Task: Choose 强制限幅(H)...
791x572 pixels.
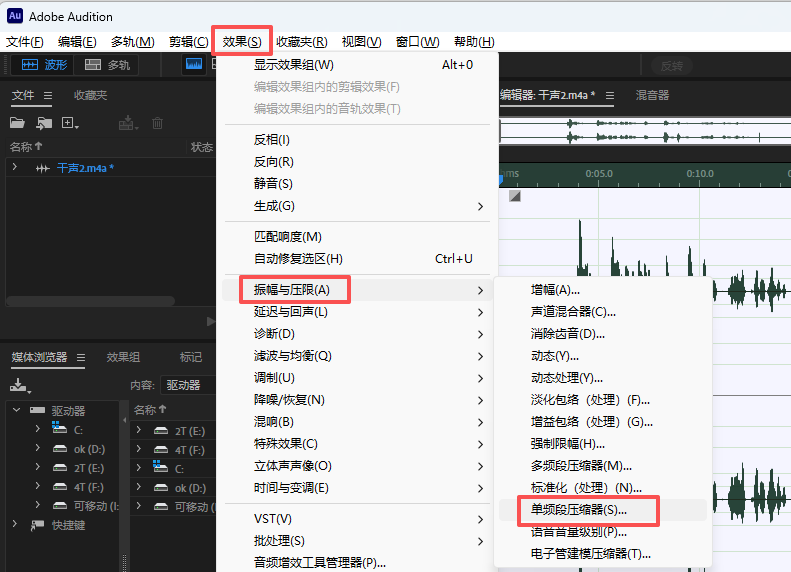Action: 603,444
